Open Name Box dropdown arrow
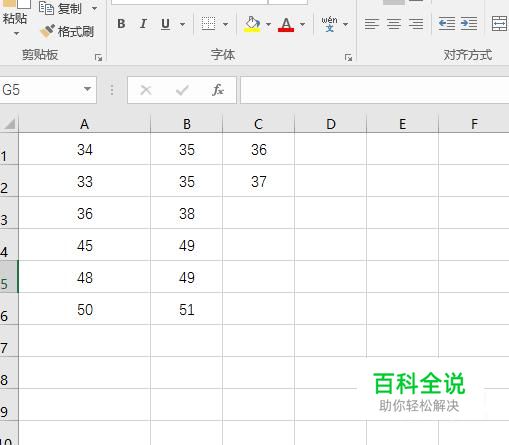The height and width of the screenshot is (445, 509). pos(88,89)
